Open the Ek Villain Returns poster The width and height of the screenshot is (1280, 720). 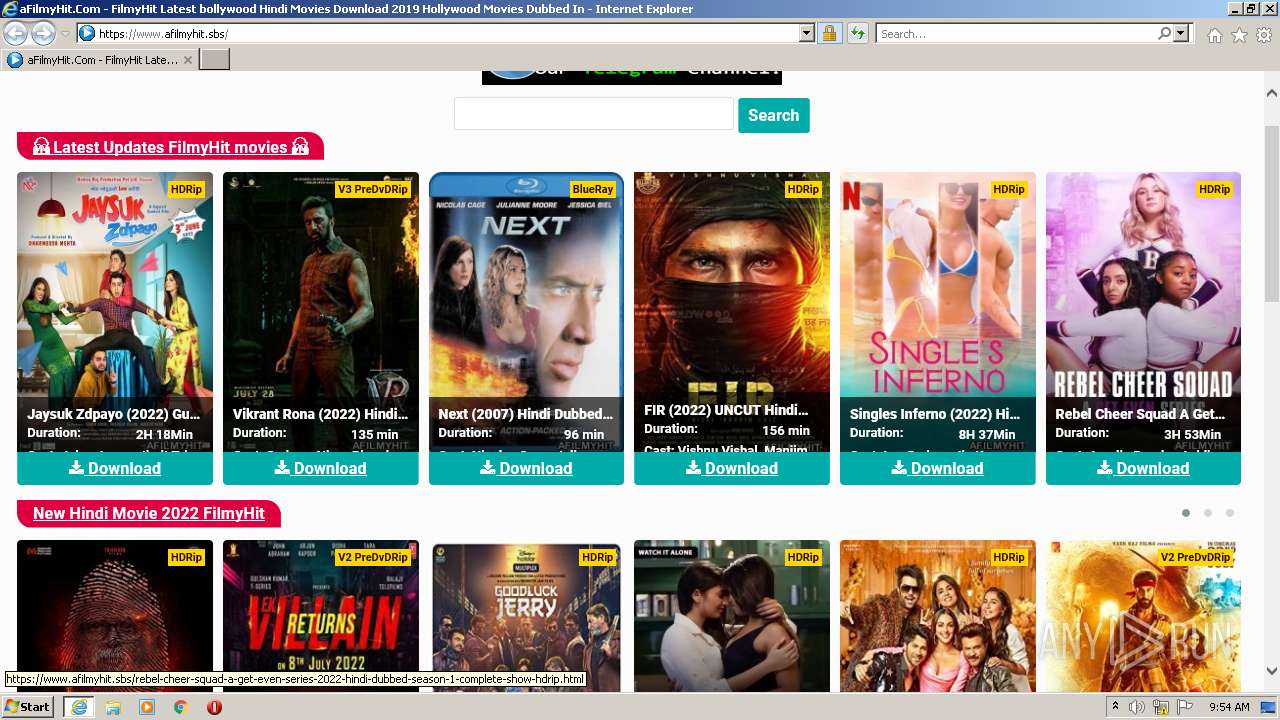point(321,615)
